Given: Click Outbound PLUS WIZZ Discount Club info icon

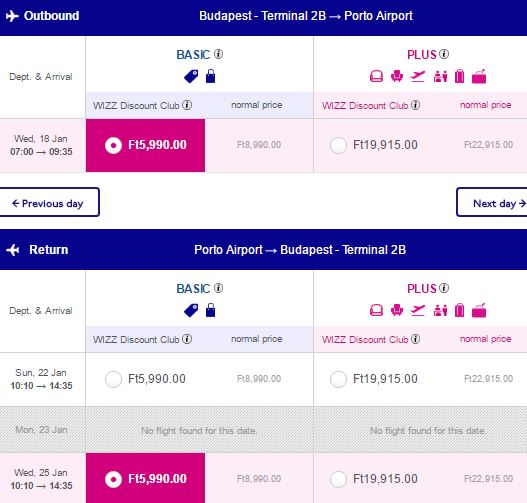Looking at the screenshot, I should pyautogui.click(x=415, y=105).
